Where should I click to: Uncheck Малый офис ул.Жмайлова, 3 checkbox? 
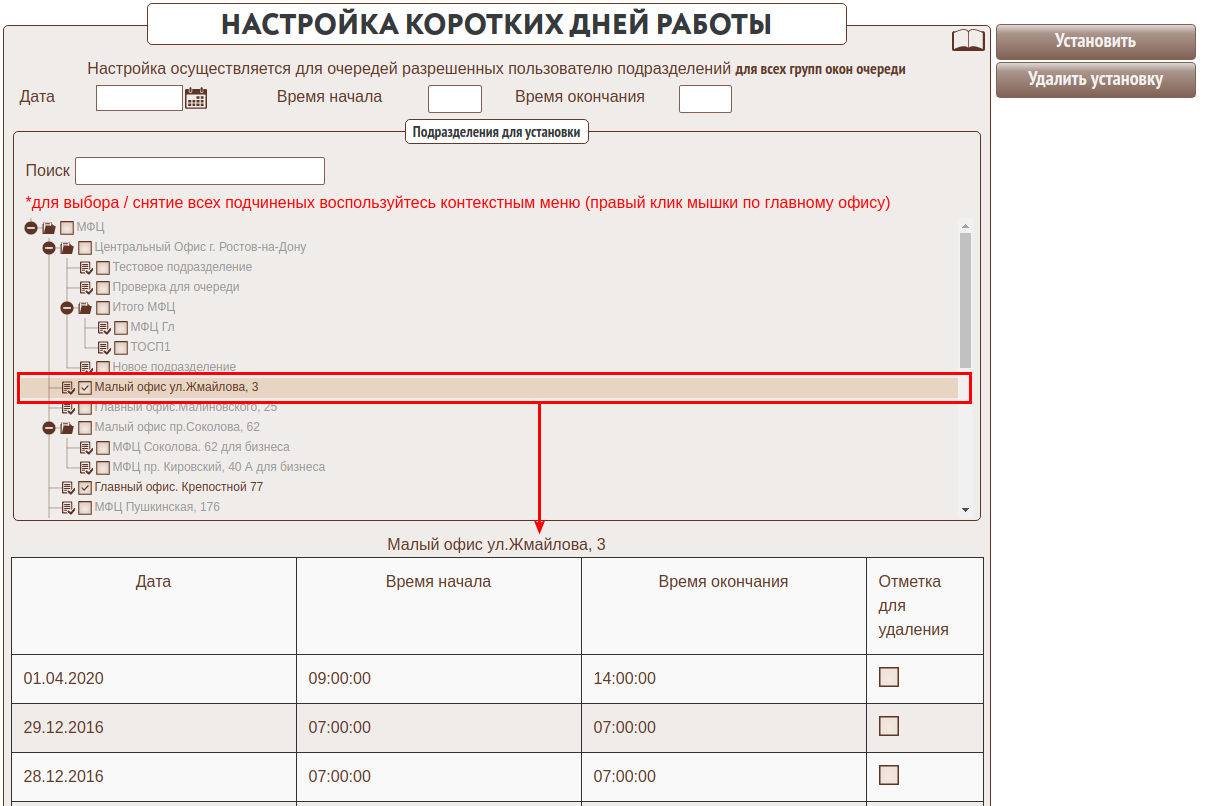(85, 388)
